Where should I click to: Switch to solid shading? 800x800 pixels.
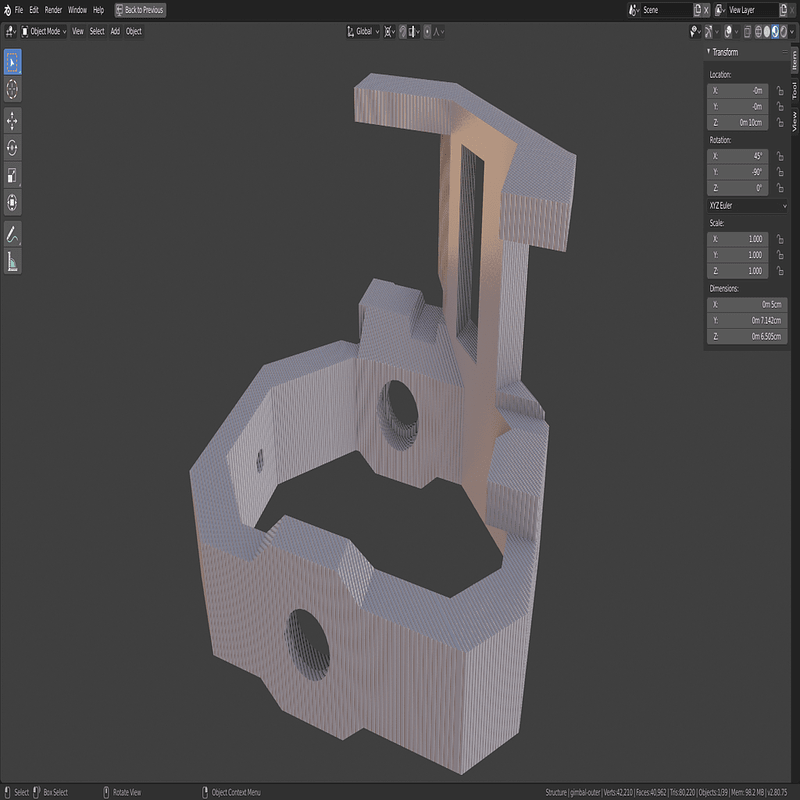[767, 32]
